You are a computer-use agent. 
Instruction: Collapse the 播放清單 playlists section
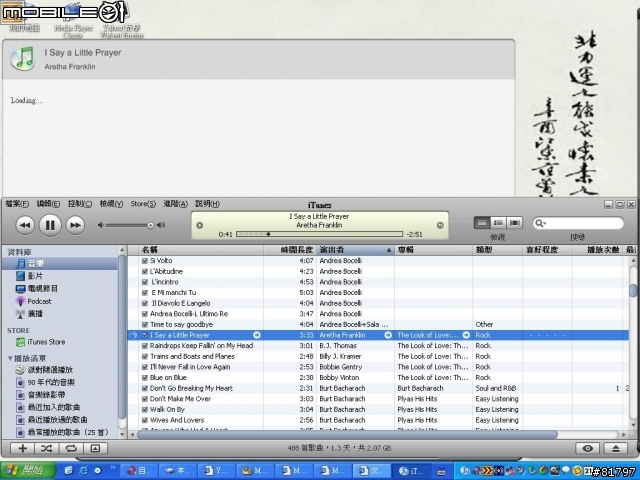pyautogui.click(x=10, y=358)
